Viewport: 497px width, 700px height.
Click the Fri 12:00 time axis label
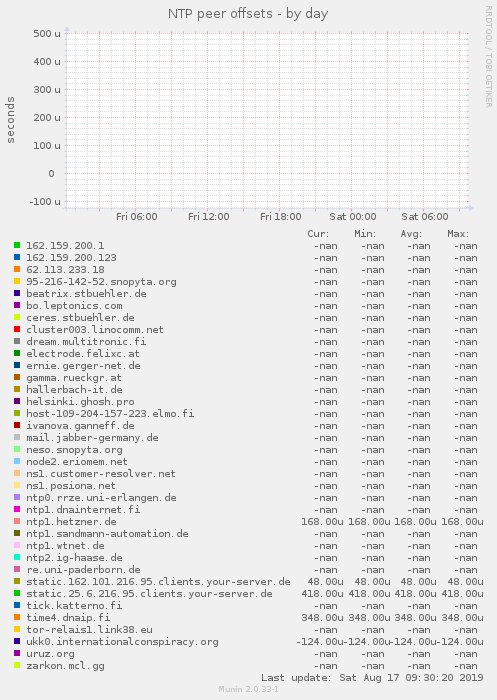point(209,217)
